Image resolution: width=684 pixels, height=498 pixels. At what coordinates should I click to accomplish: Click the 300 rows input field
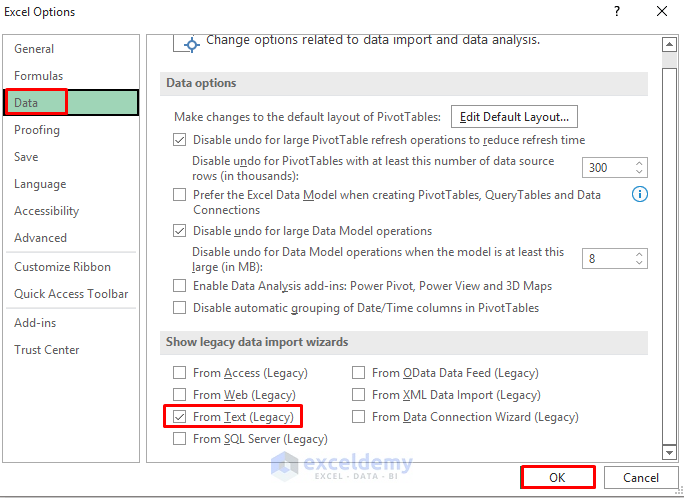pos(607,167)
